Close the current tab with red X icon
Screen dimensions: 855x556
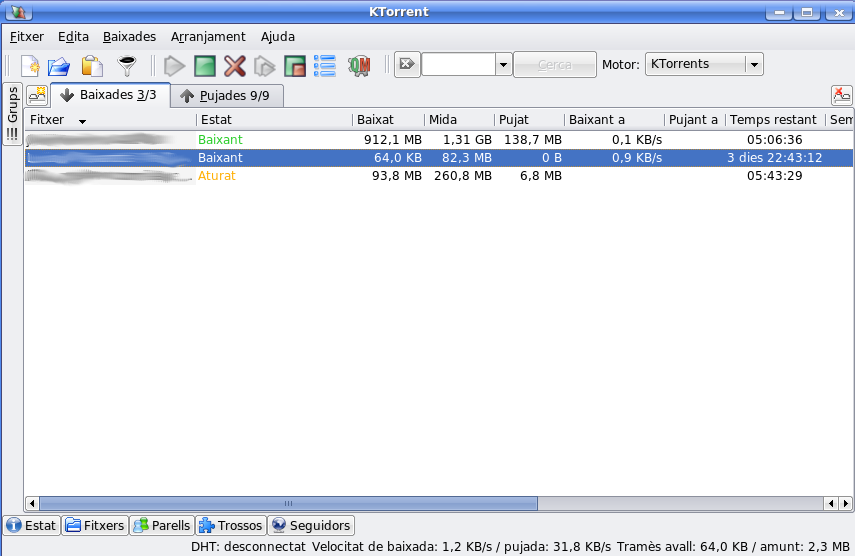click(841, 95)
